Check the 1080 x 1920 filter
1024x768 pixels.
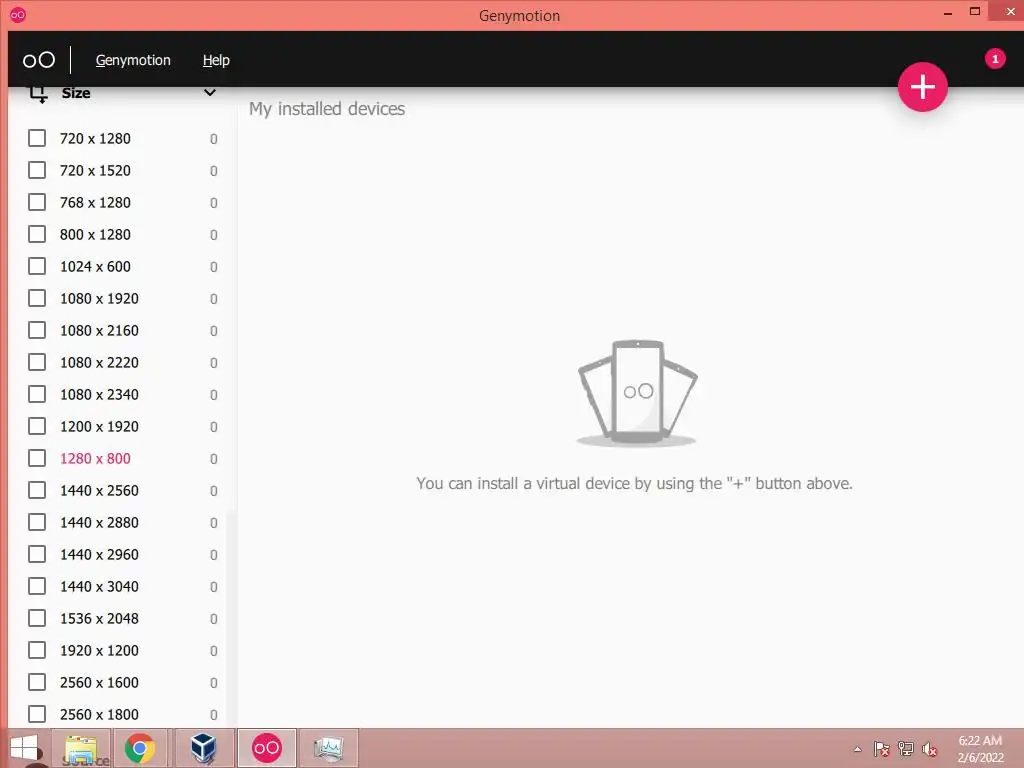click(x=37, y=298)
